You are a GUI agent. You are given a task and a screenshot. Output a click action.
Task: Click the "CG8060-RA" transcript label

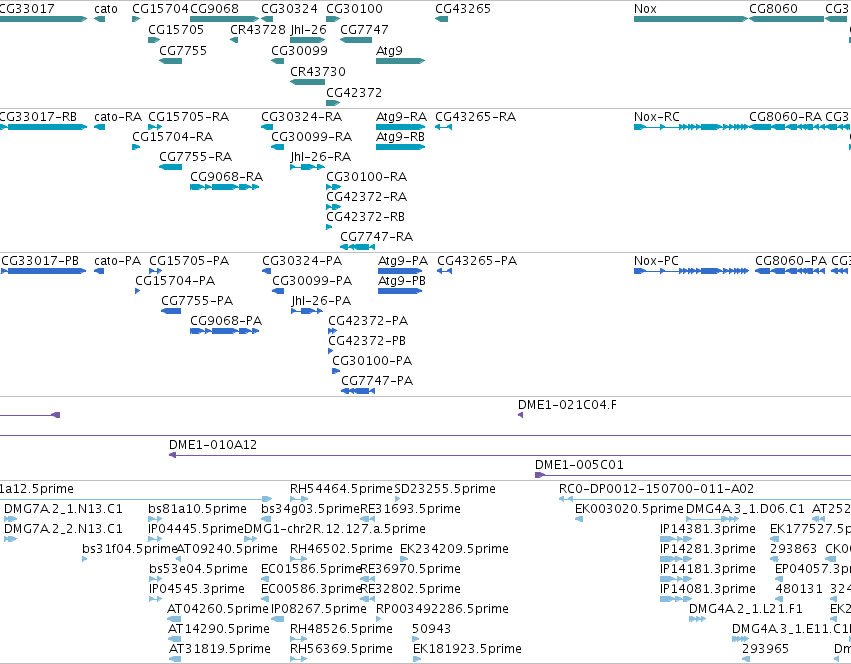point(785,117)
